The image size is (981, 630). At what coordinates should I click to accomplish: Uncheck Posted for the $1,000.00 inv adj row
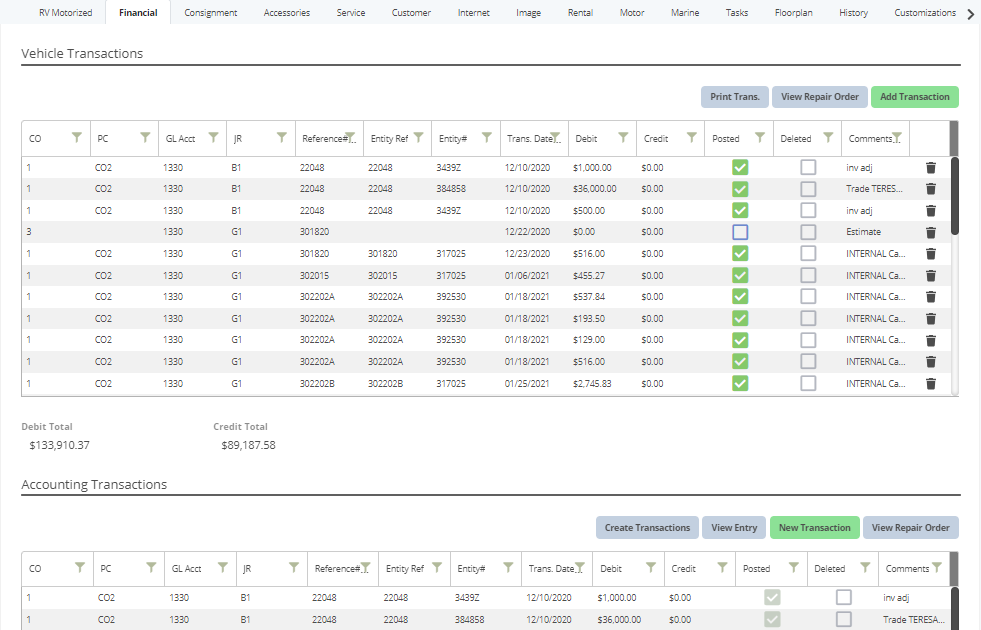740,168
